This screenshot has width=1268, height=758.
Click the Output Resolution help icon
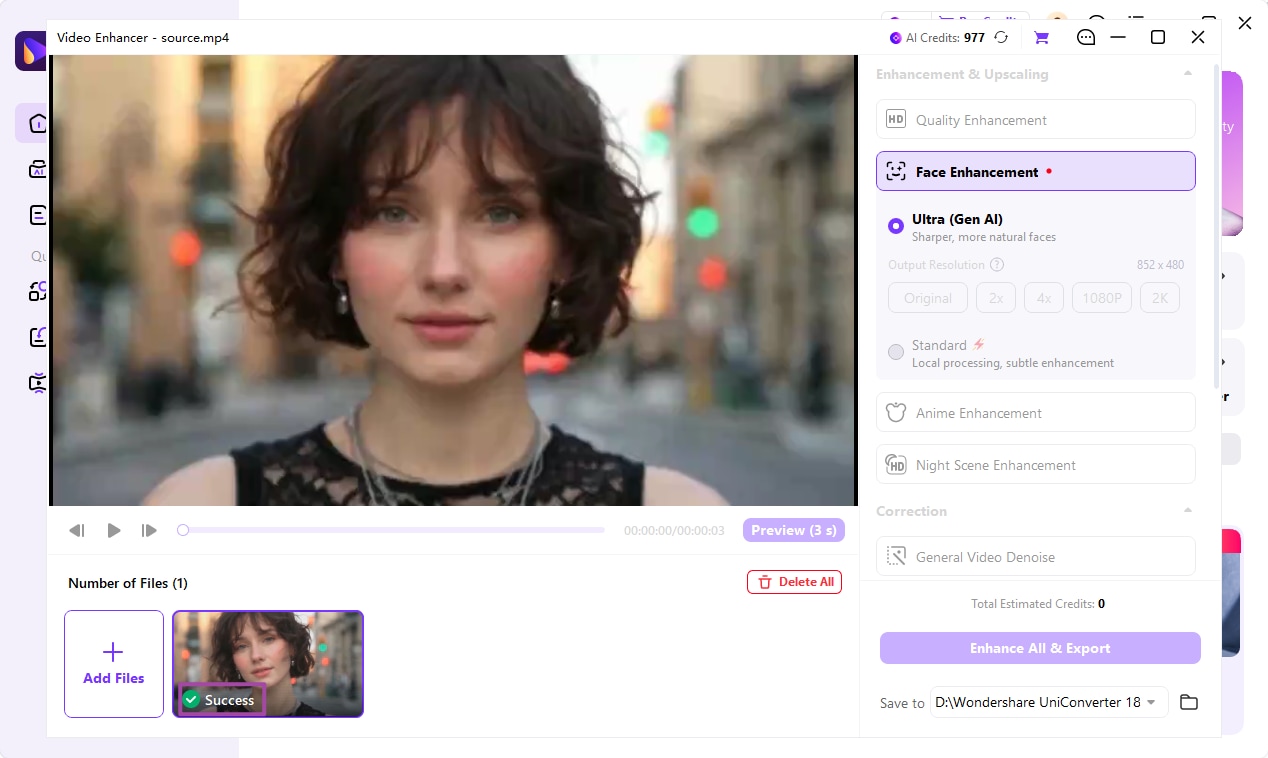point(997,265)
